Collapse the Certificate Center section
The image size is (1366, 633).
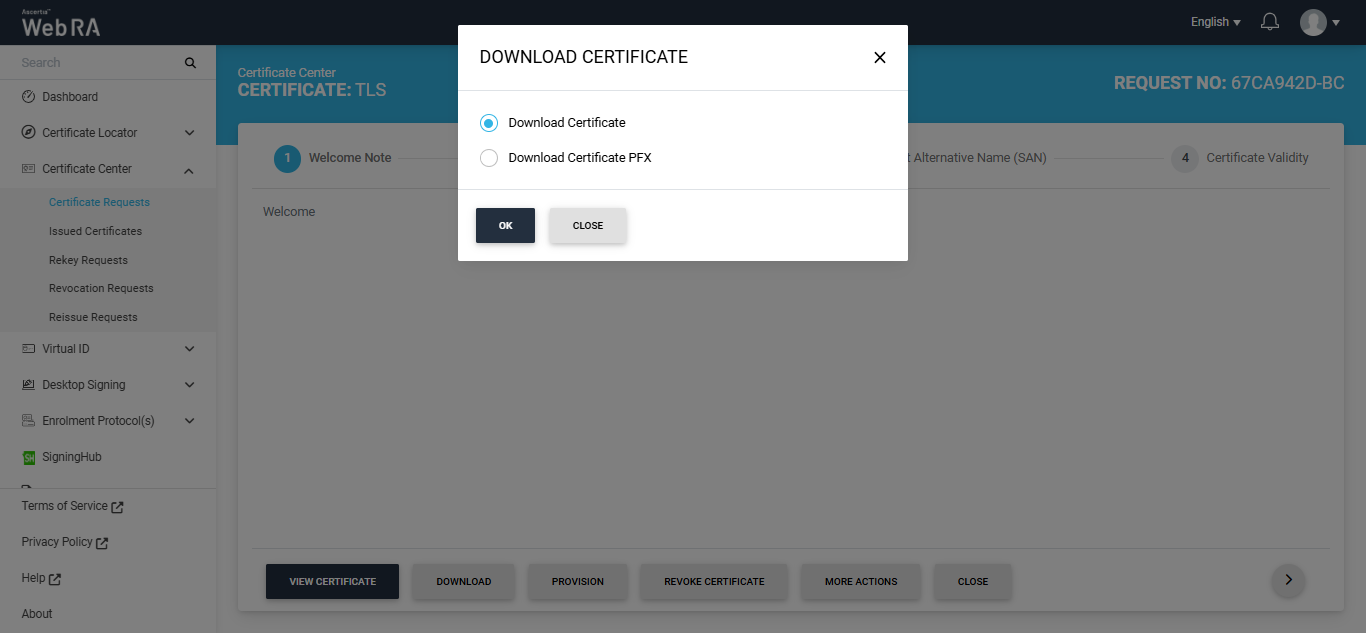pos(189,170)
